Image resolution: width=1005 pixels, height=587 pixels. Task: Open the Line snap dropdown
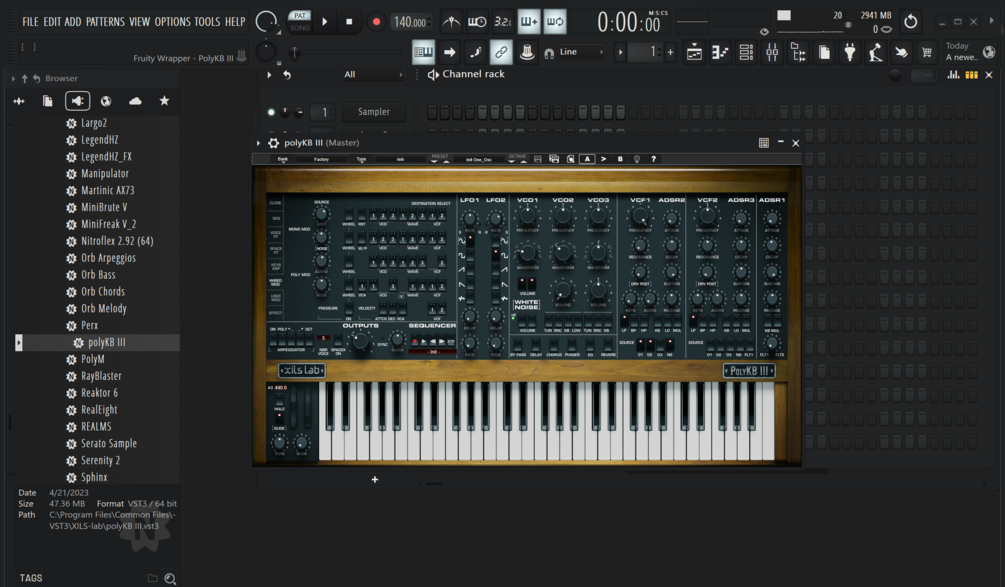click(581, 52)
